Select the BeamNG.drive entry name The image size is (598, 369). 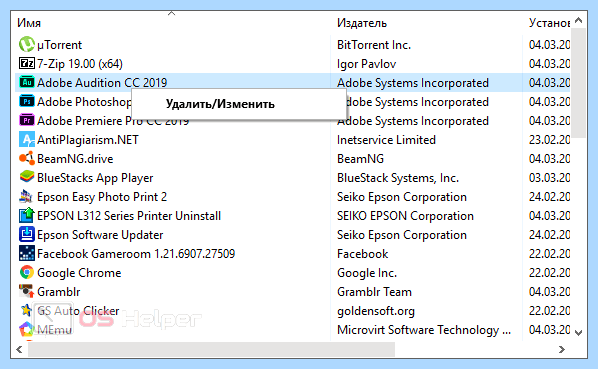click(x=75, y=159)
